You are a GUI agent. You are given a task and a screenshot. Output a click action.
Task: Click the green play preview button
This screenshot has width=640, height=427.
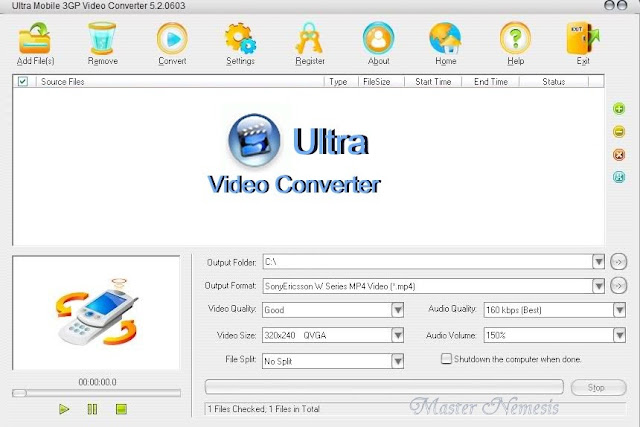click(64, 409)
